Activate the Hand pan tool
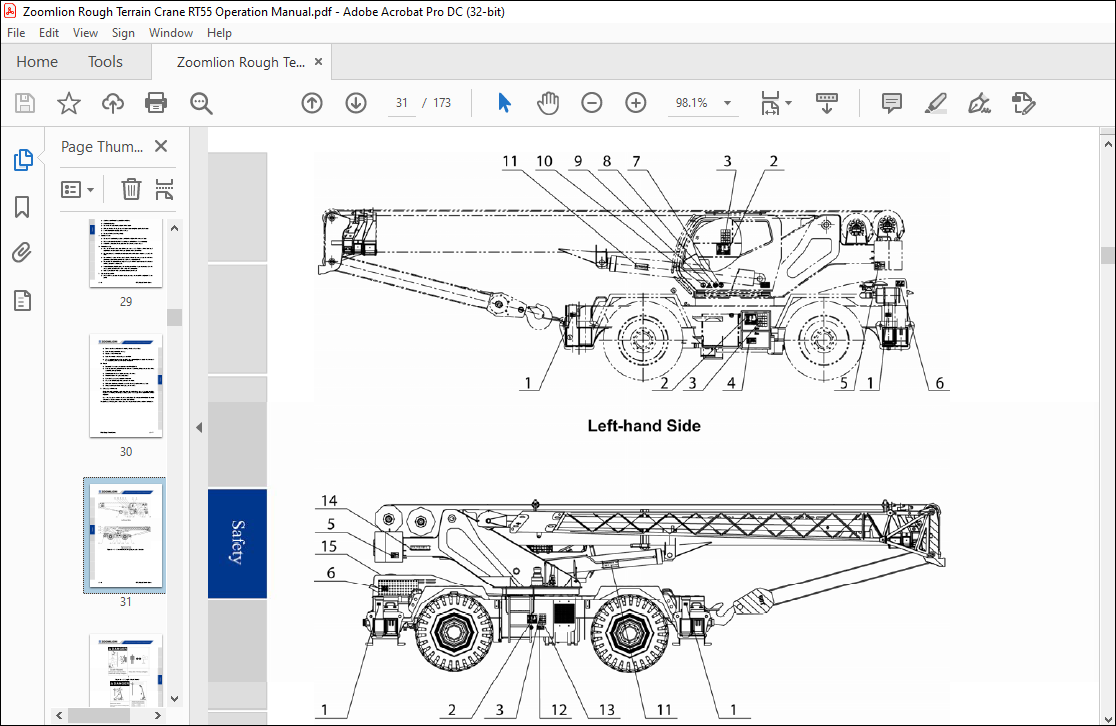Viewport: 1116px width, 726px height. (548, 103)
